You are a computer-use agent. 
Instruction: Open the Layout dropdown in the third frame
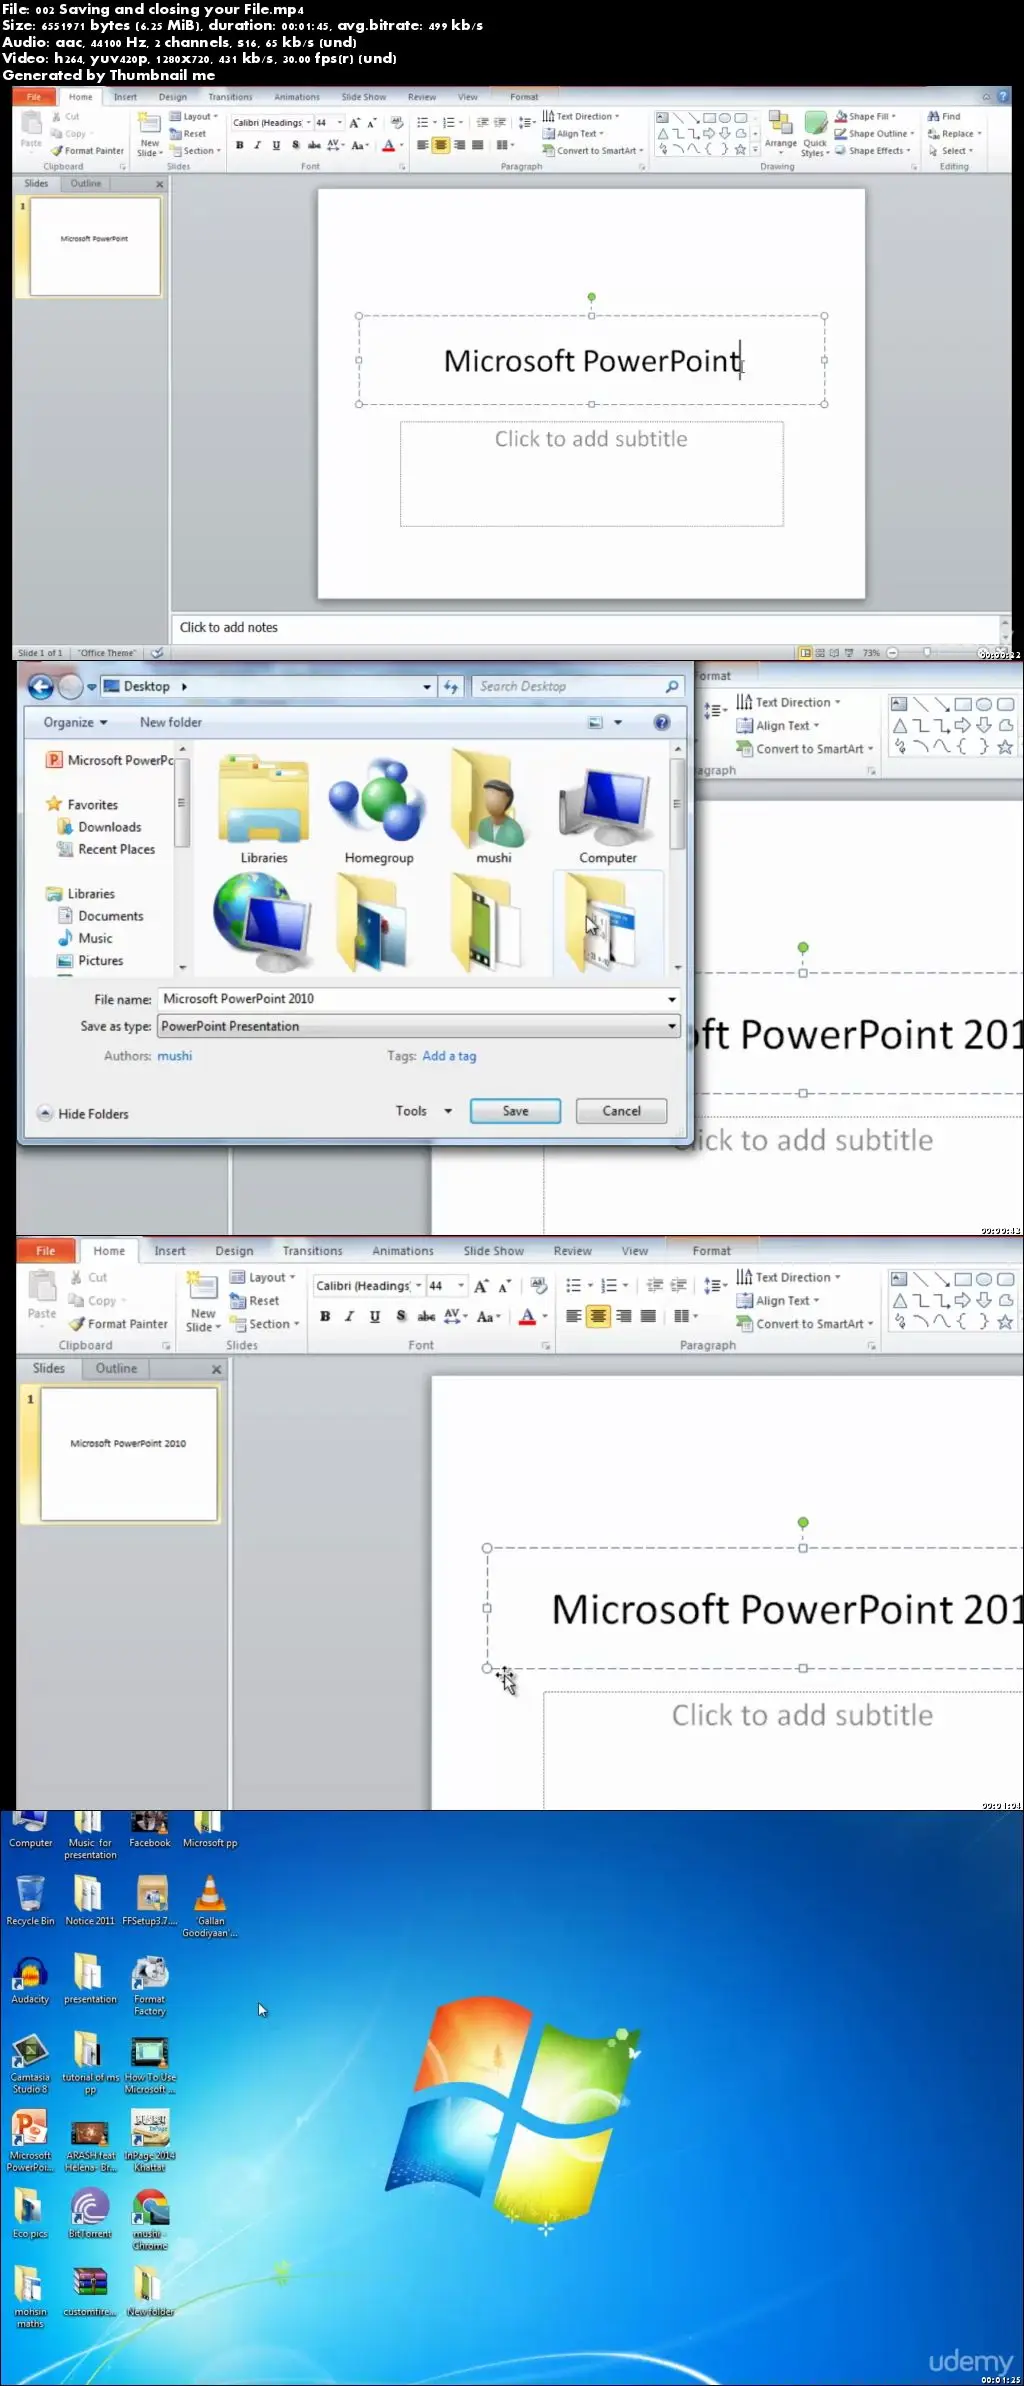[x=262, y=1277]
